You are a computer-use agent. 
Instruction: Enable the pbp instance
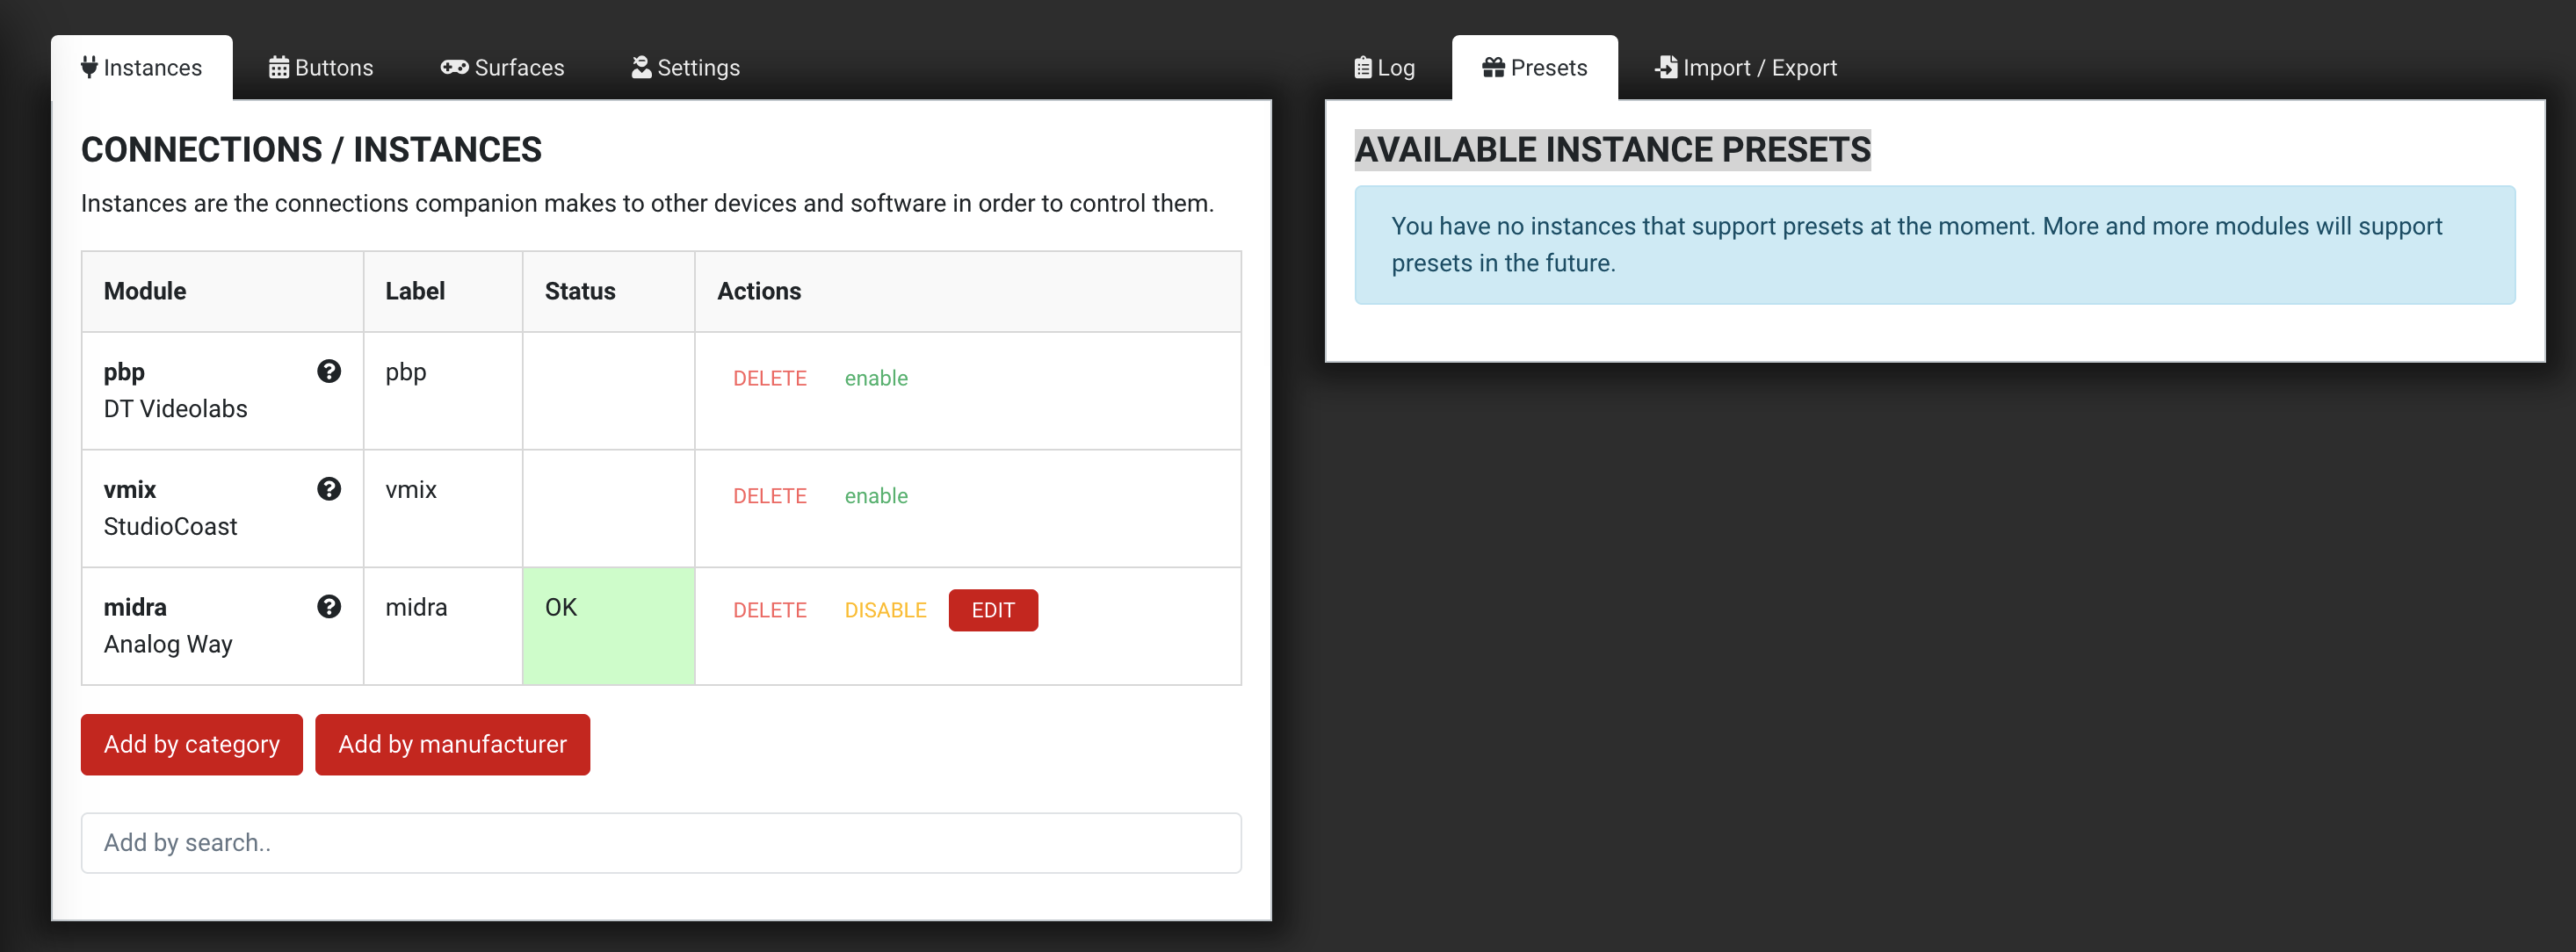876,378
